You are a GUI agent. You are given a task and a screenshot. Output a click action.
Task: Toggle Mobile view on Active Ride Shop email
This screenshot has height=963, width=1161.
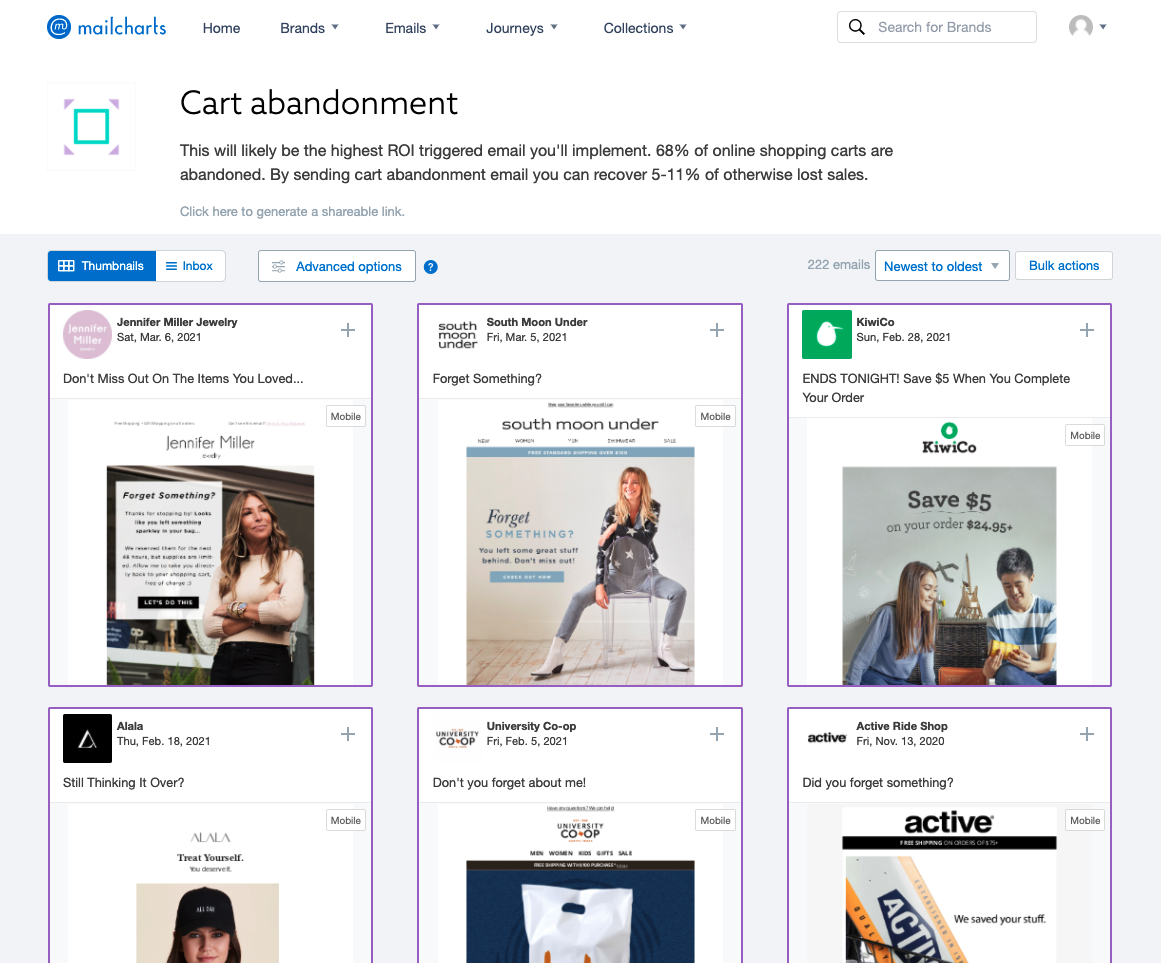click(x=1085, y=821)
